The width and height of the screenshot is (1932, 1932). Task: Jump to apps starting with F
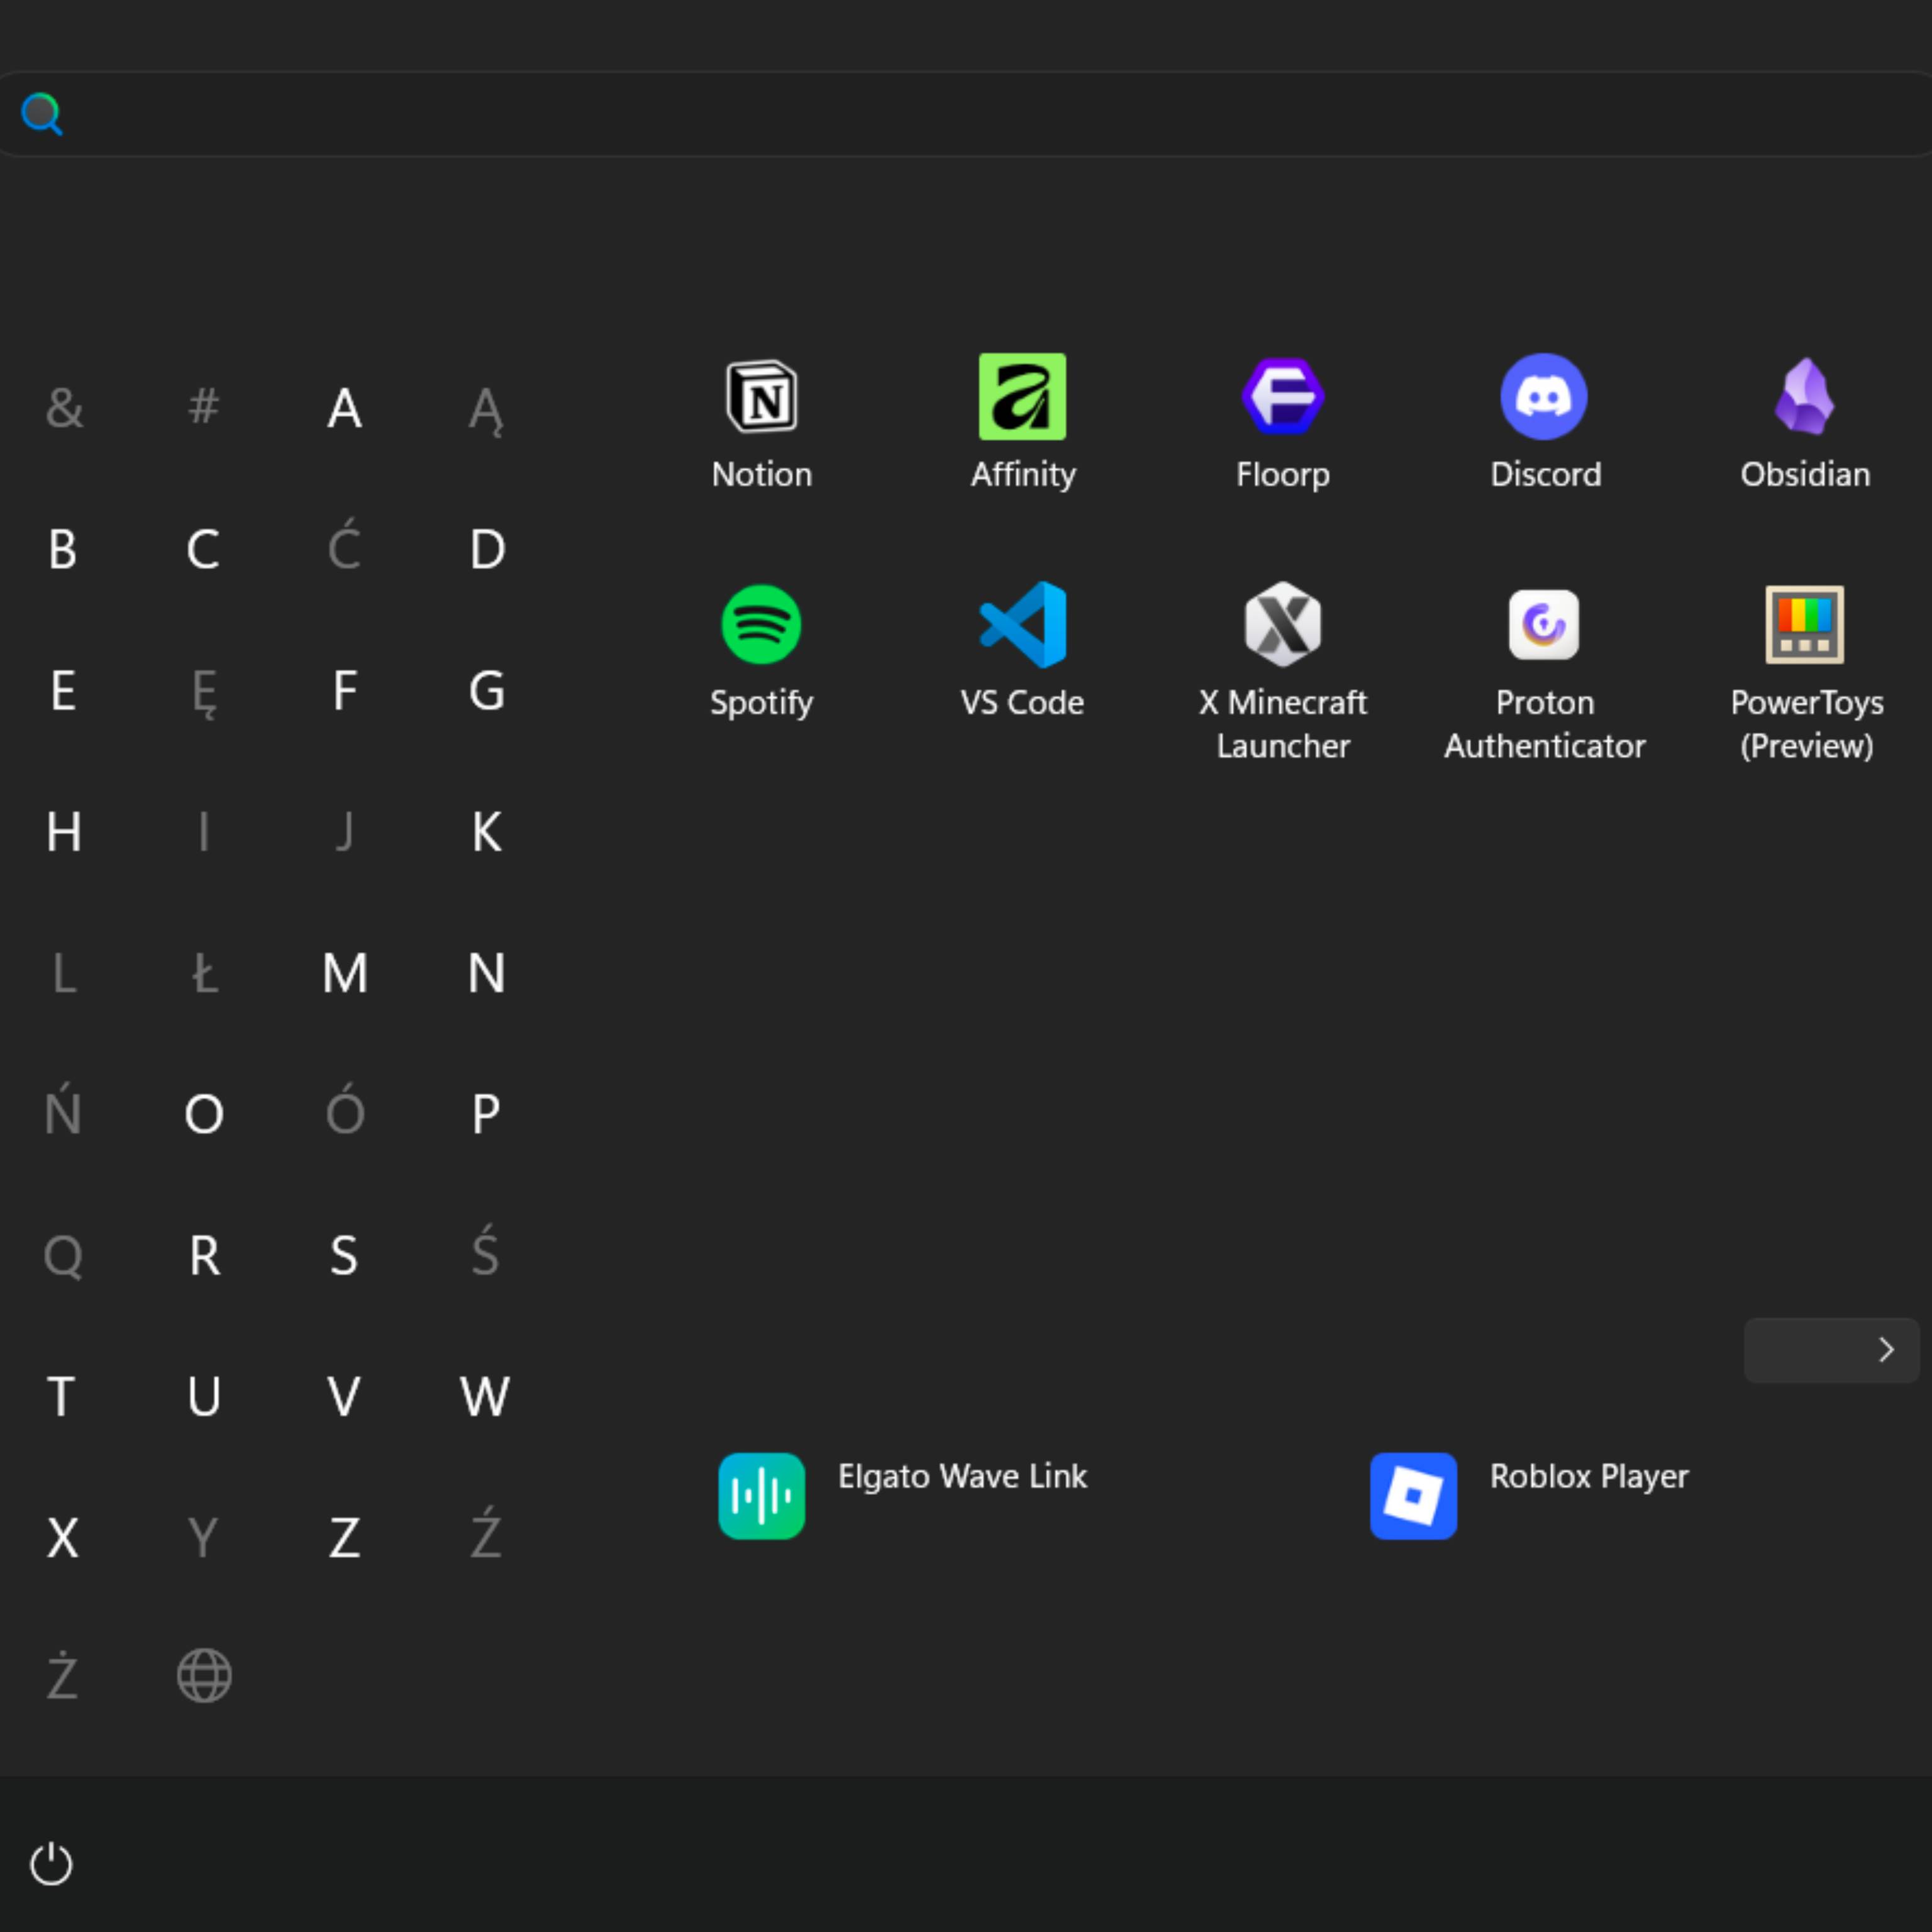pos(345,690)
